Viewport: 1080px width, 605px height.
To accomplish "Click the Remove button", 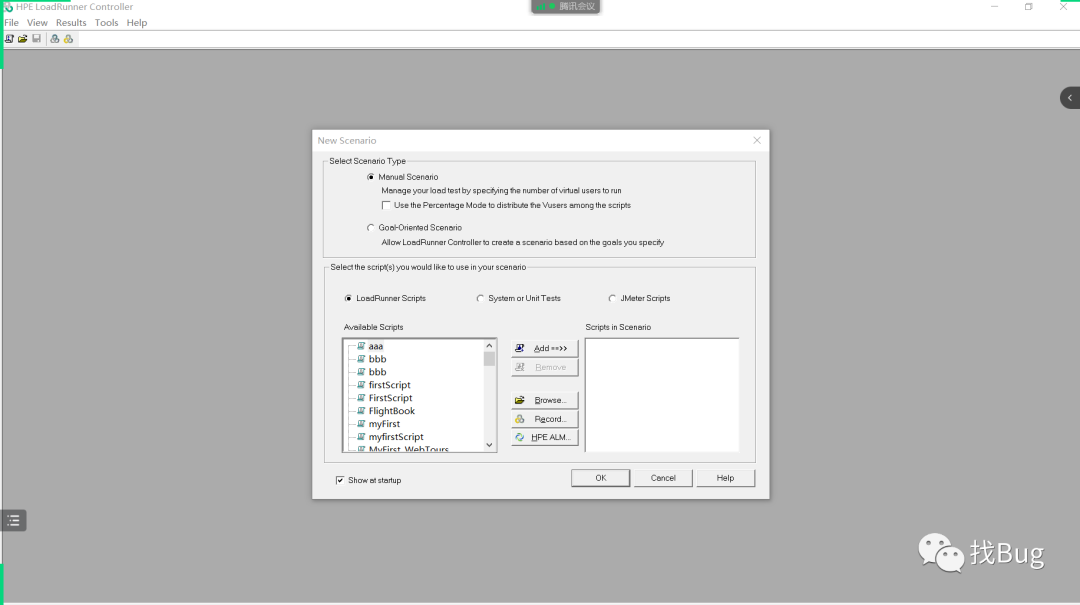I will click(544, 367).
